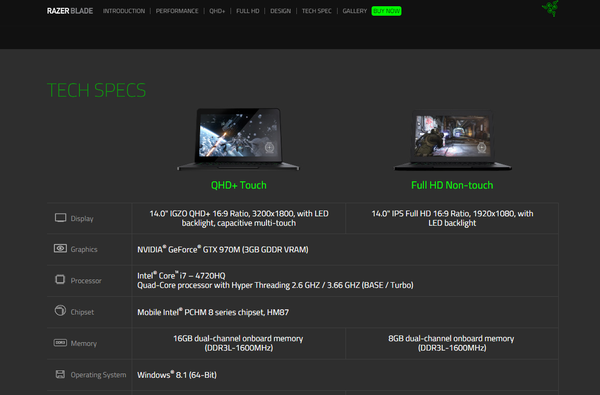Open the Design nav item

pos(280,11)
